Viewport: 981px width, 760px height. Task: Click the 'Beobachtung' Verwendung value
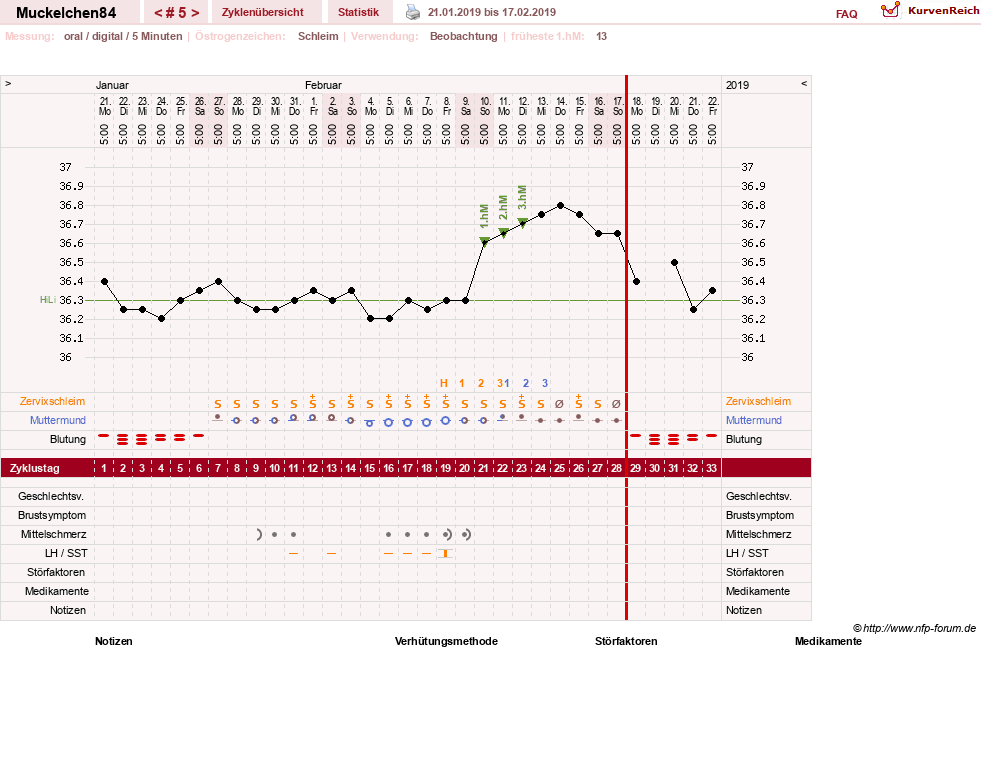pos(464,36)
